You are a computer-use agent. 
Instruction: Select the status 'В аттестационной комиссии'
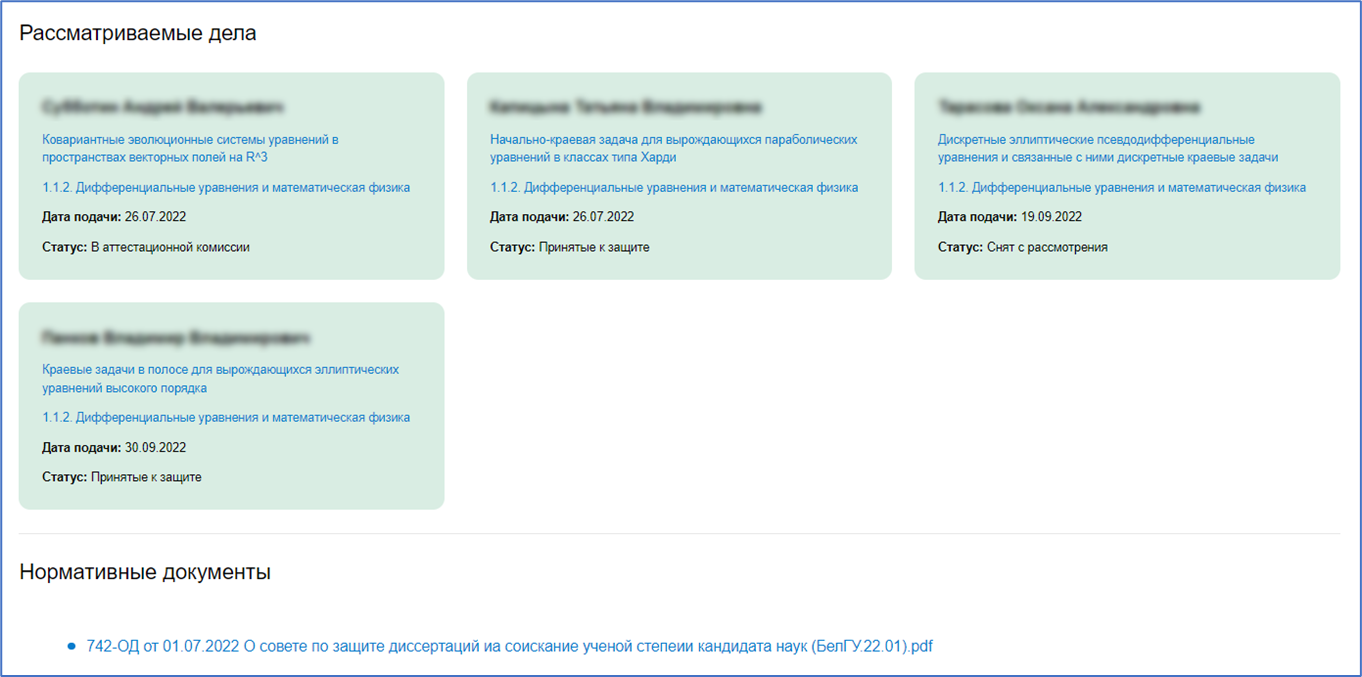[x=170, y=247]
